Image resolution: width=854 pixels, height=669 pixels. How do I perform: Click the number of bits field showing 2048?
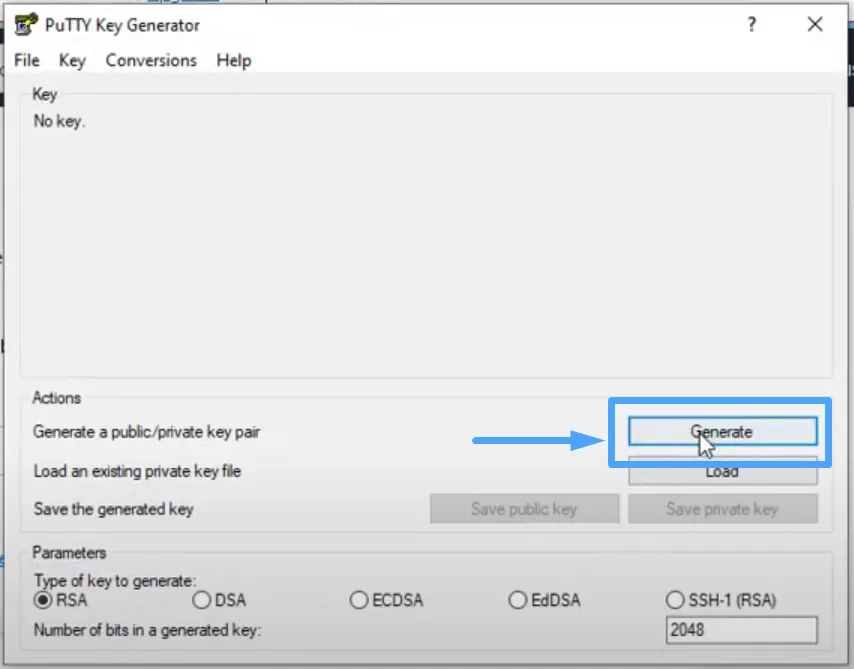point(741,630)
